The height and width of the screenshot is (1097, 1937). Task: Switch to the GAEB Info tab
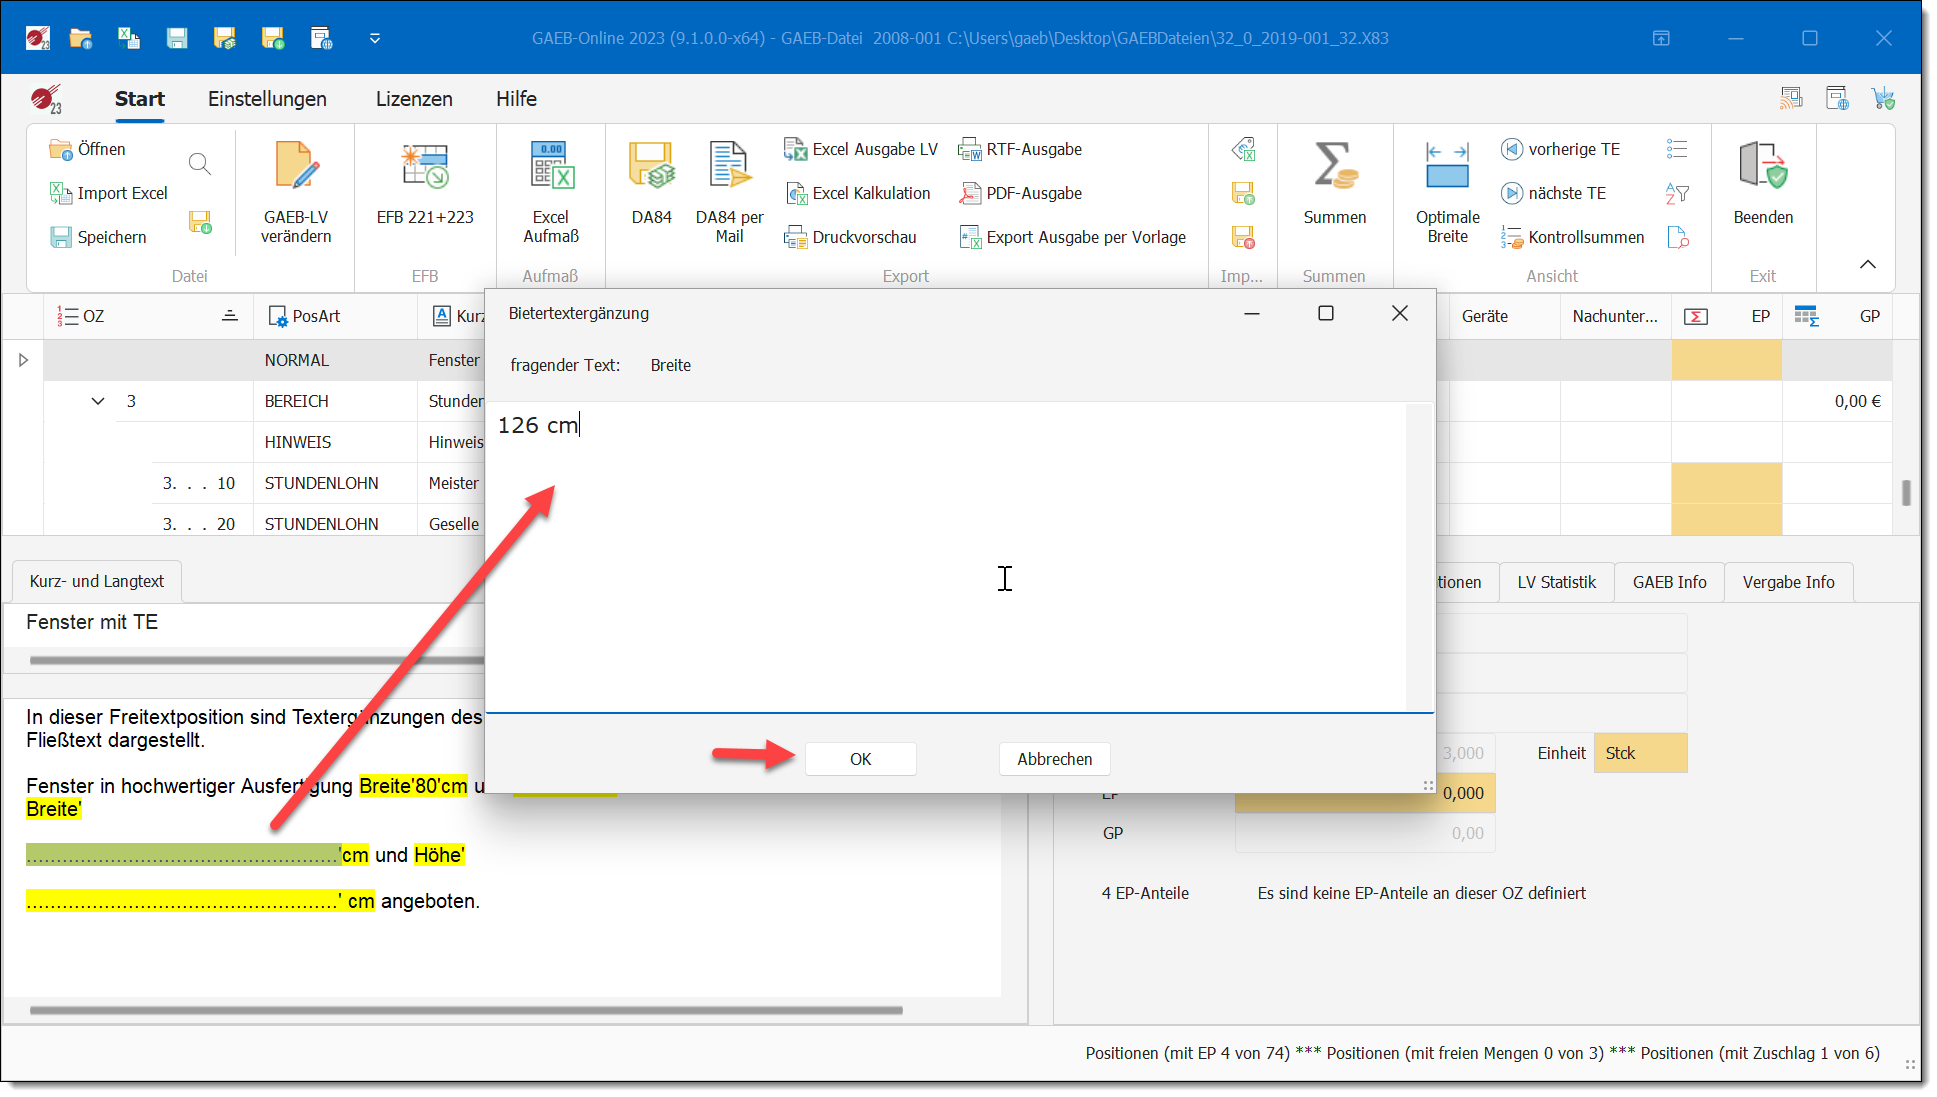(x=1669, y=582)
